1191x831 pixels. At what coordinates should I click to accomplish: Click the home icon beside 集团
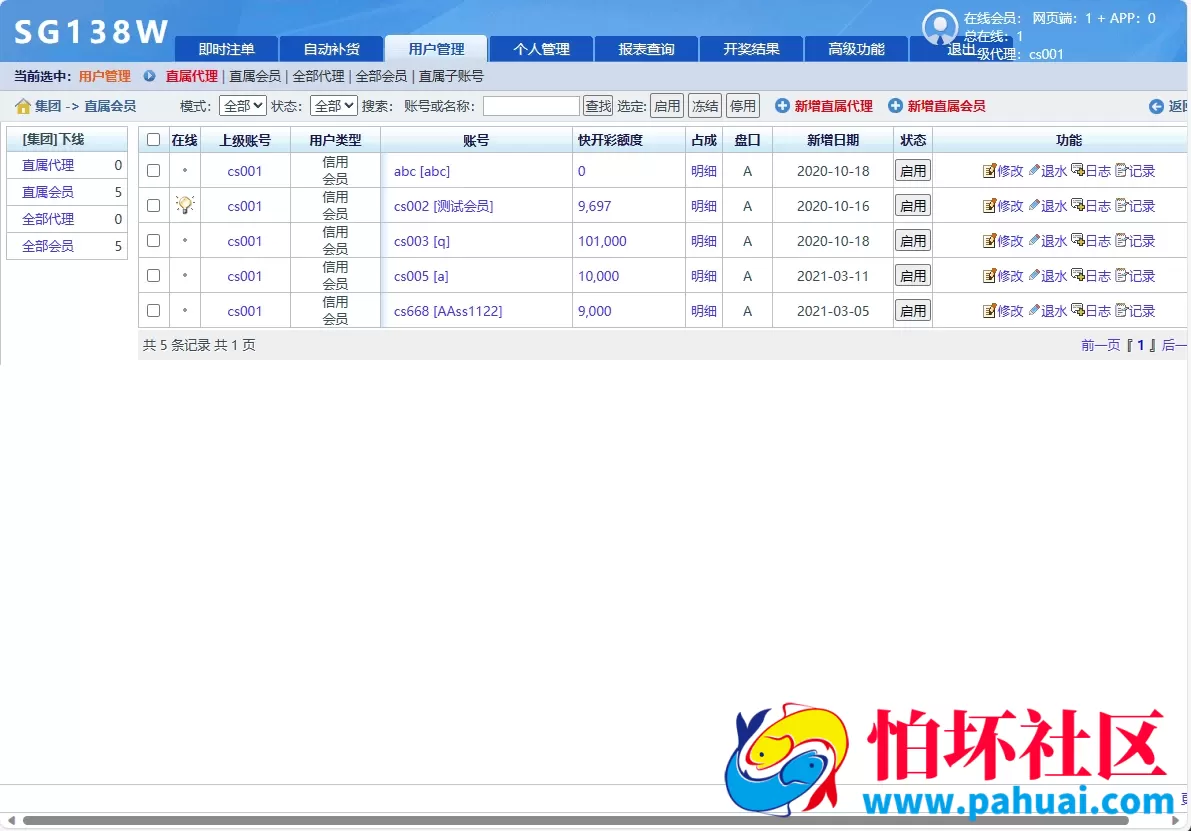click(23, 106)
